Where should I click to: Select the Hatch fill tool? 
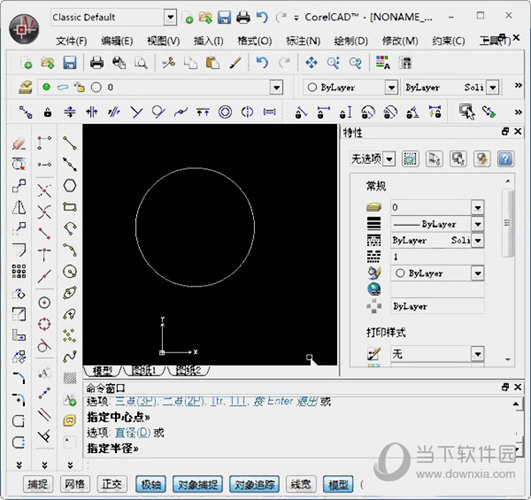70,378
